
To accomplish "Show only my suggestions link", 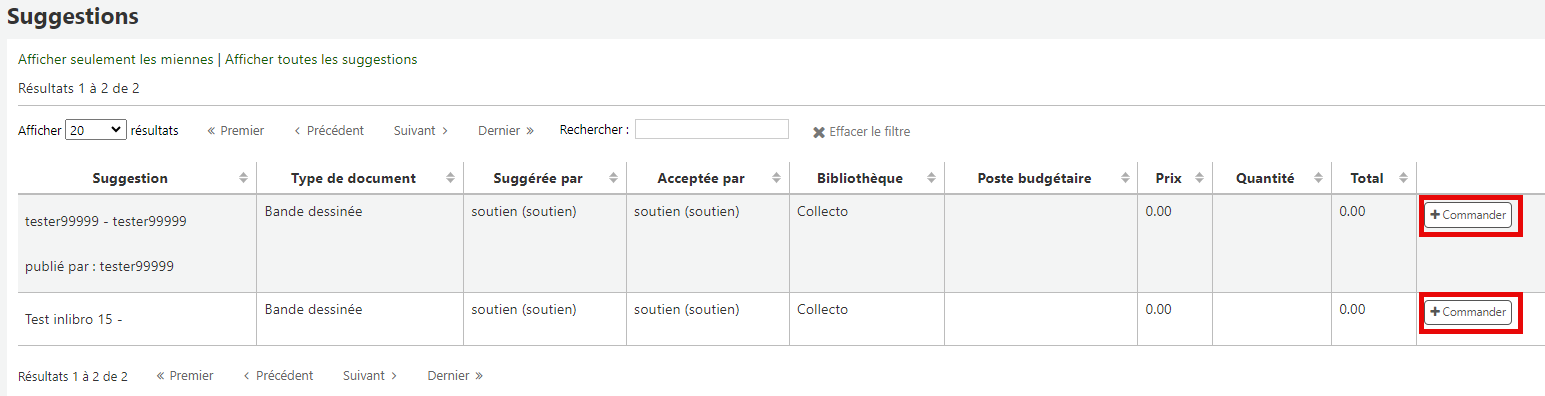I will (116, 59).
